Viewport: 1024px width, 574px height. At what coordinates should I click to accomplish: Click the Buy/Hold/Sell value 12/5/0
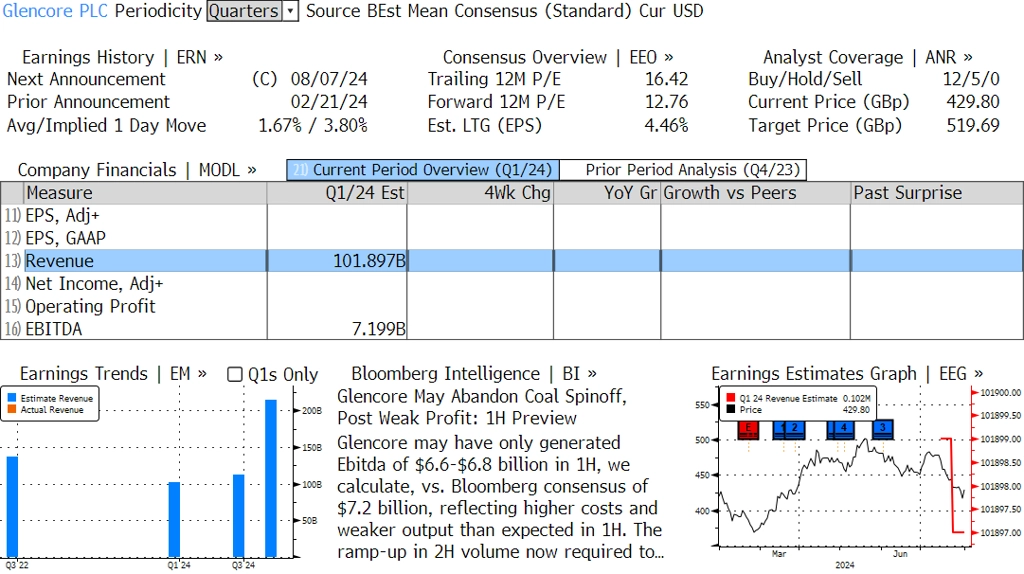[971, 79]
